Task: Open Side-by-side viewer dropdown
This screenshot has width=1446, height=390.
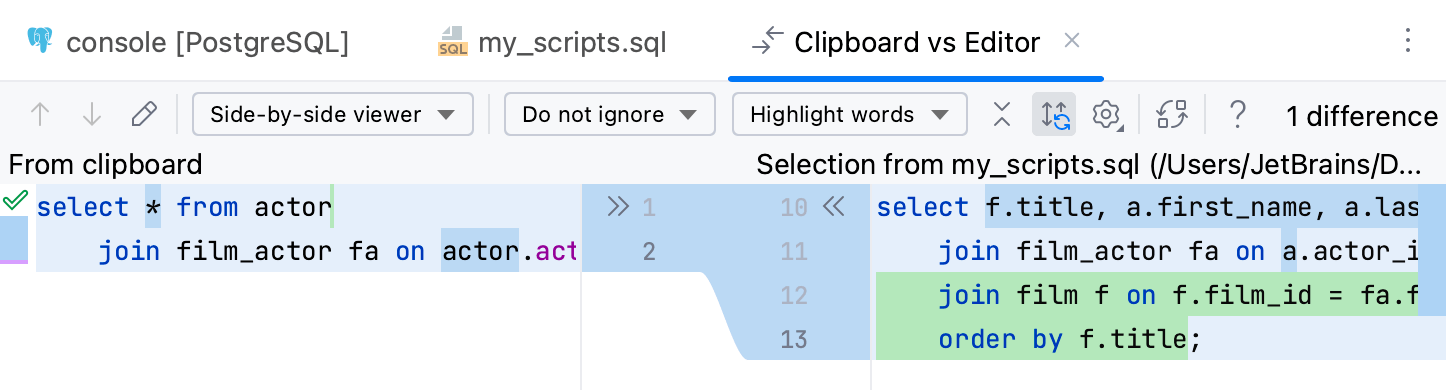Action: coord(333,115)
